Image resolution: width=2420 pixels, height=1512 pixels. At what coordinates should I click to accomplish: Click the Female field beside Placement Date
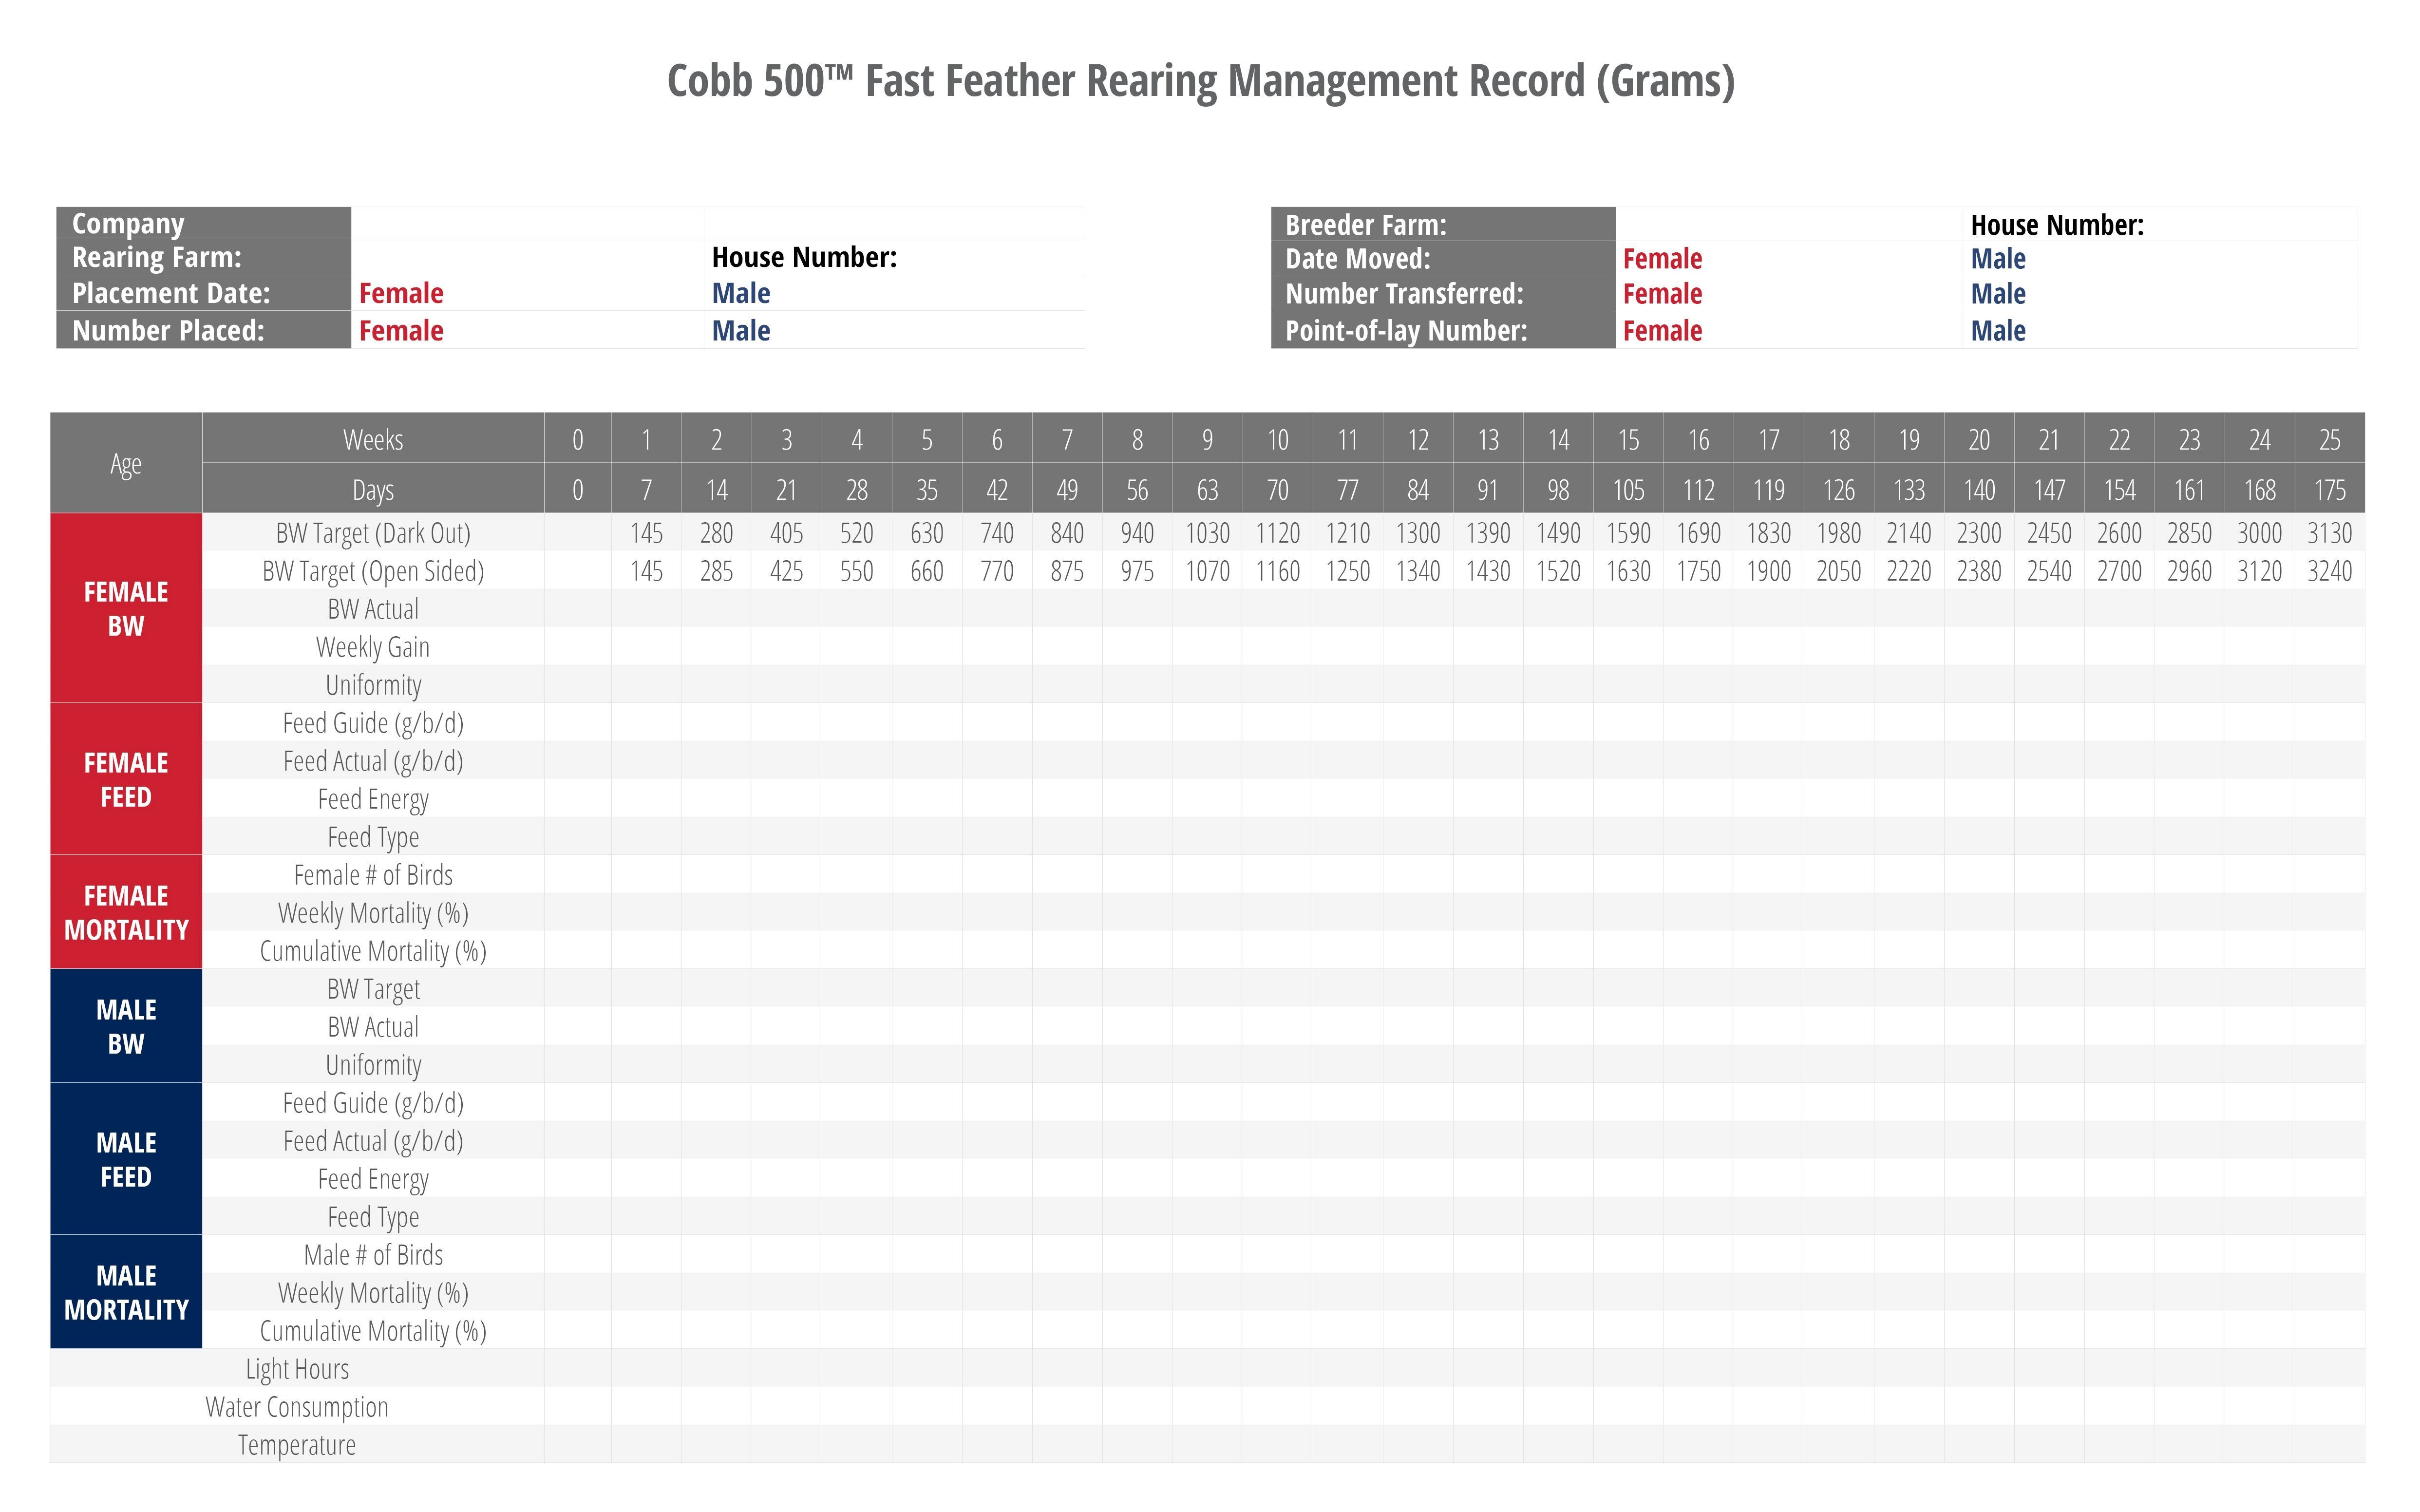527,293
